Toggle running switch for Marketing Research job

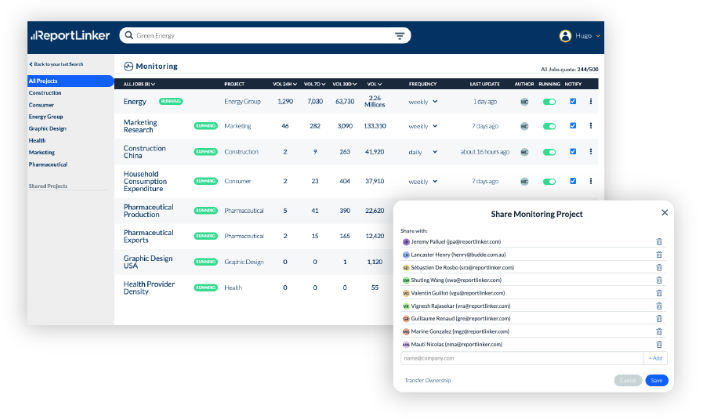(x=549, y=126)
